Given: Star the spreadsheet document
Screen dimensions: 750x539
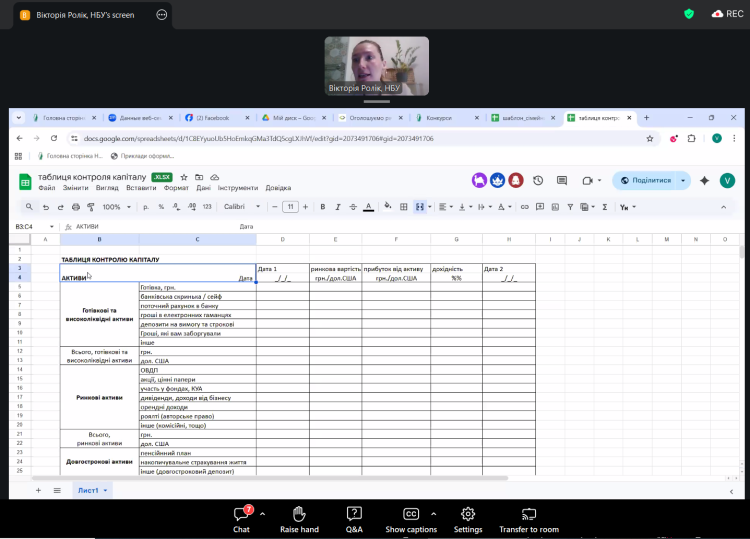Looking at the screenshot, I should click(183, 177).
